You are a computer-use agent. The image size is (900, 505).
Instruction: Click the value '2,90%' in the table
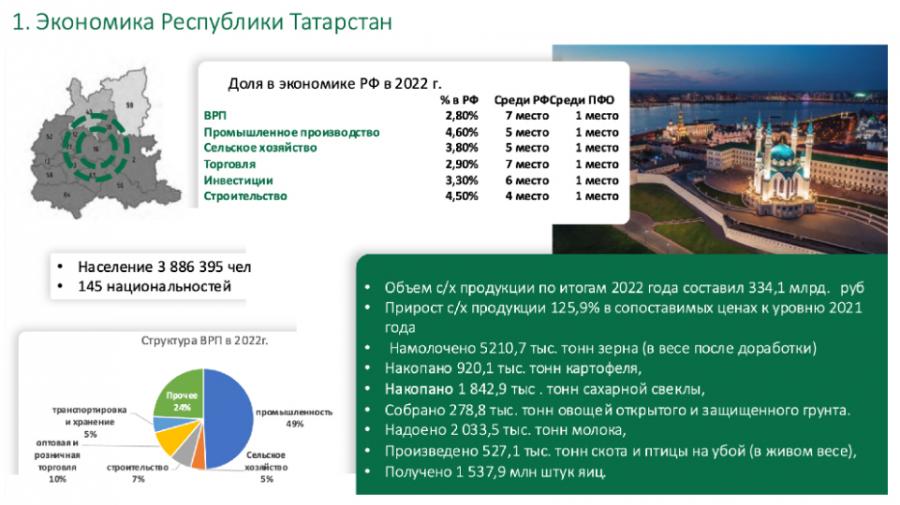click(x=461, y=164)
